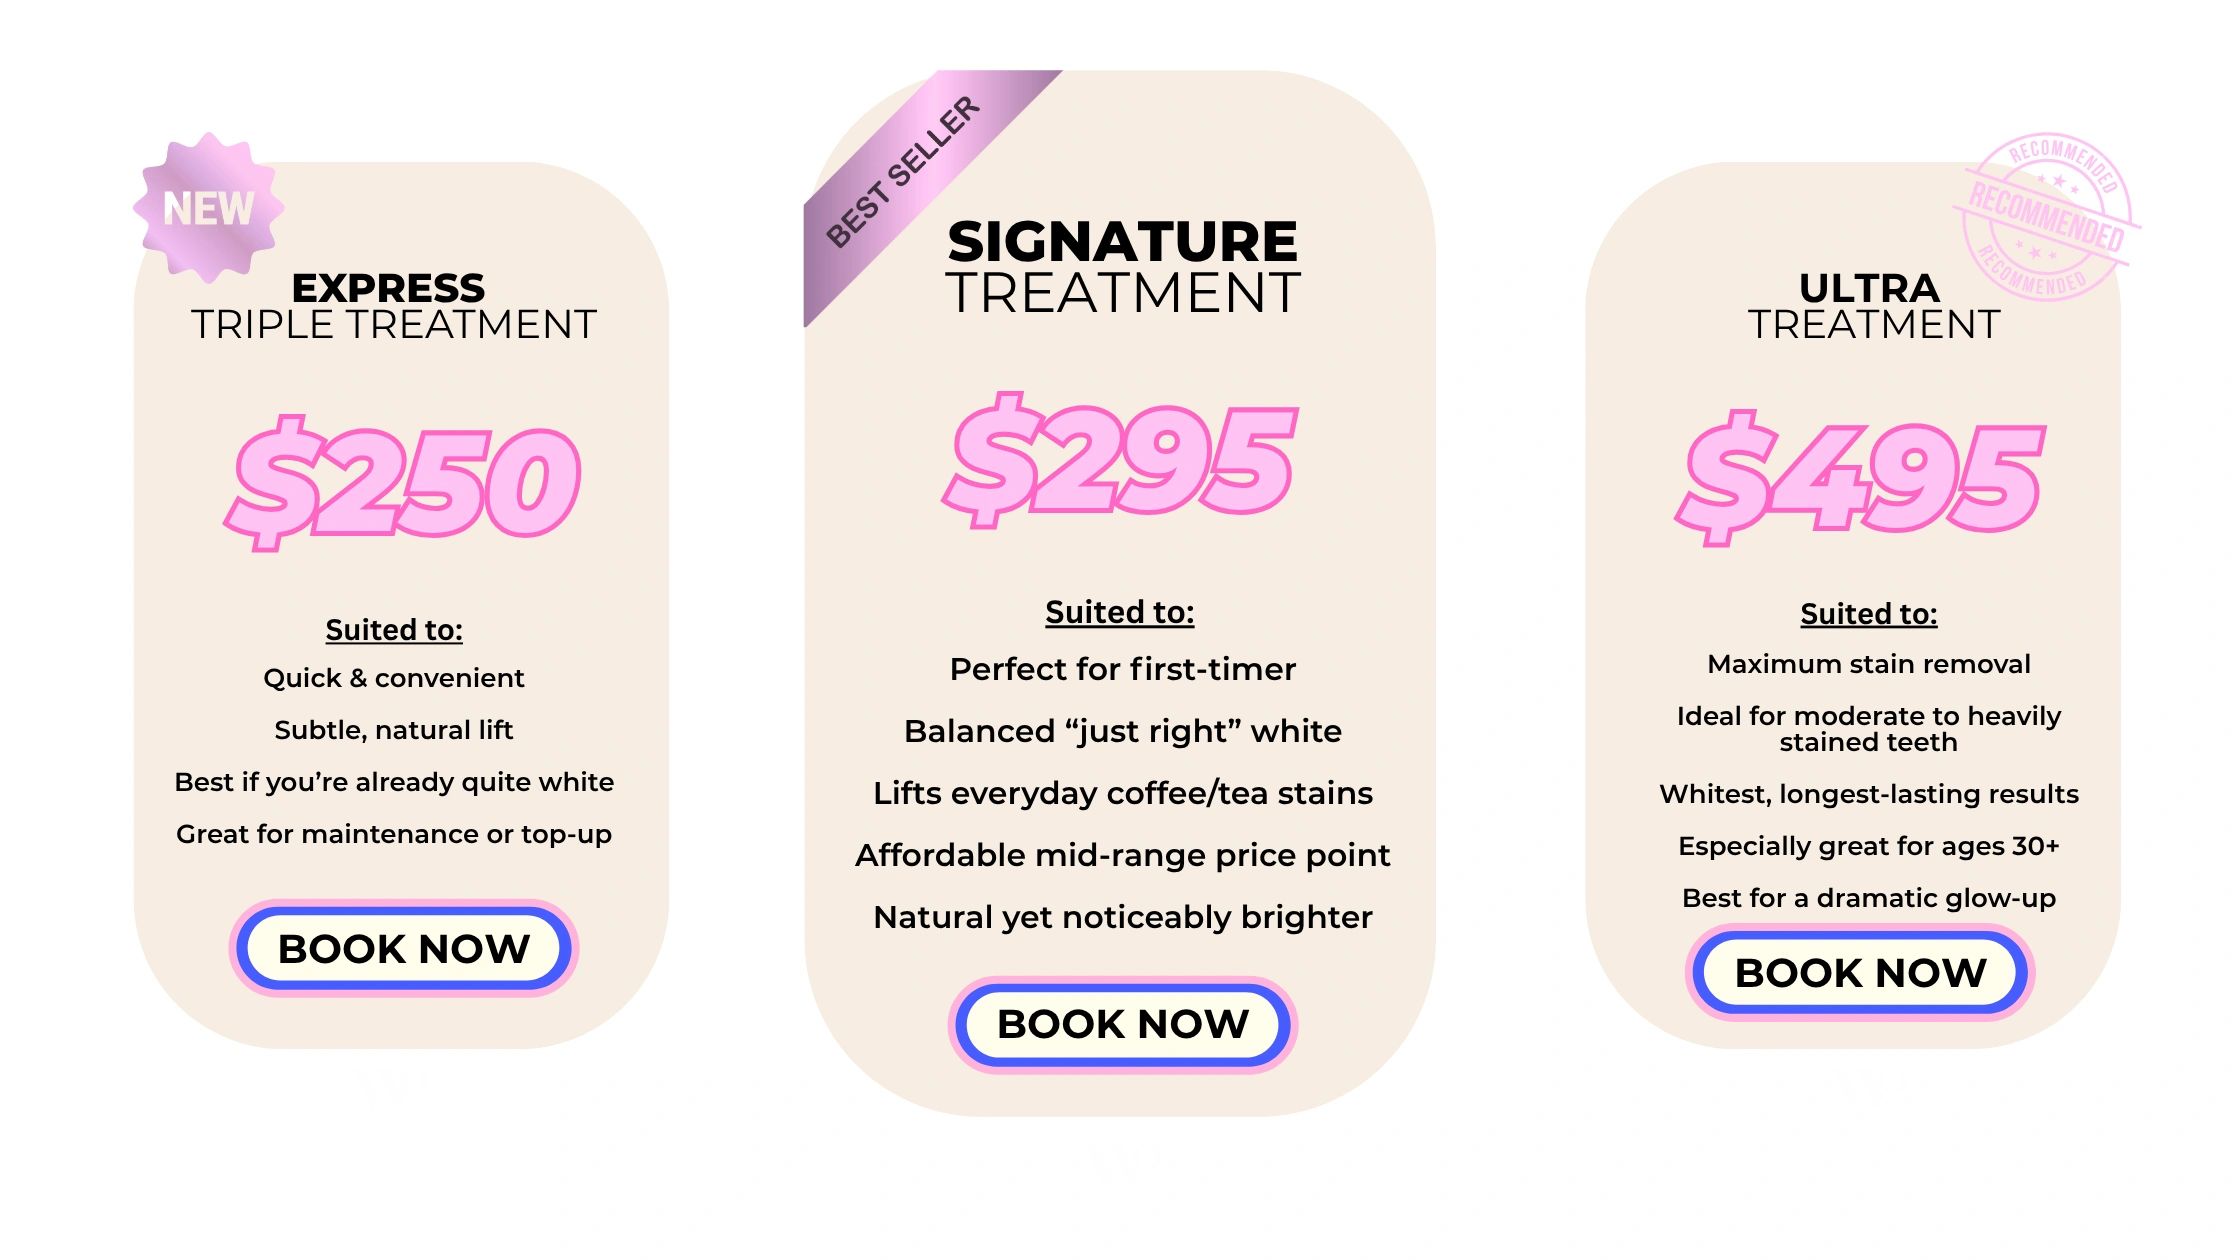
Task: Click the $250 price graphic
Action: (x=404, y=484)
